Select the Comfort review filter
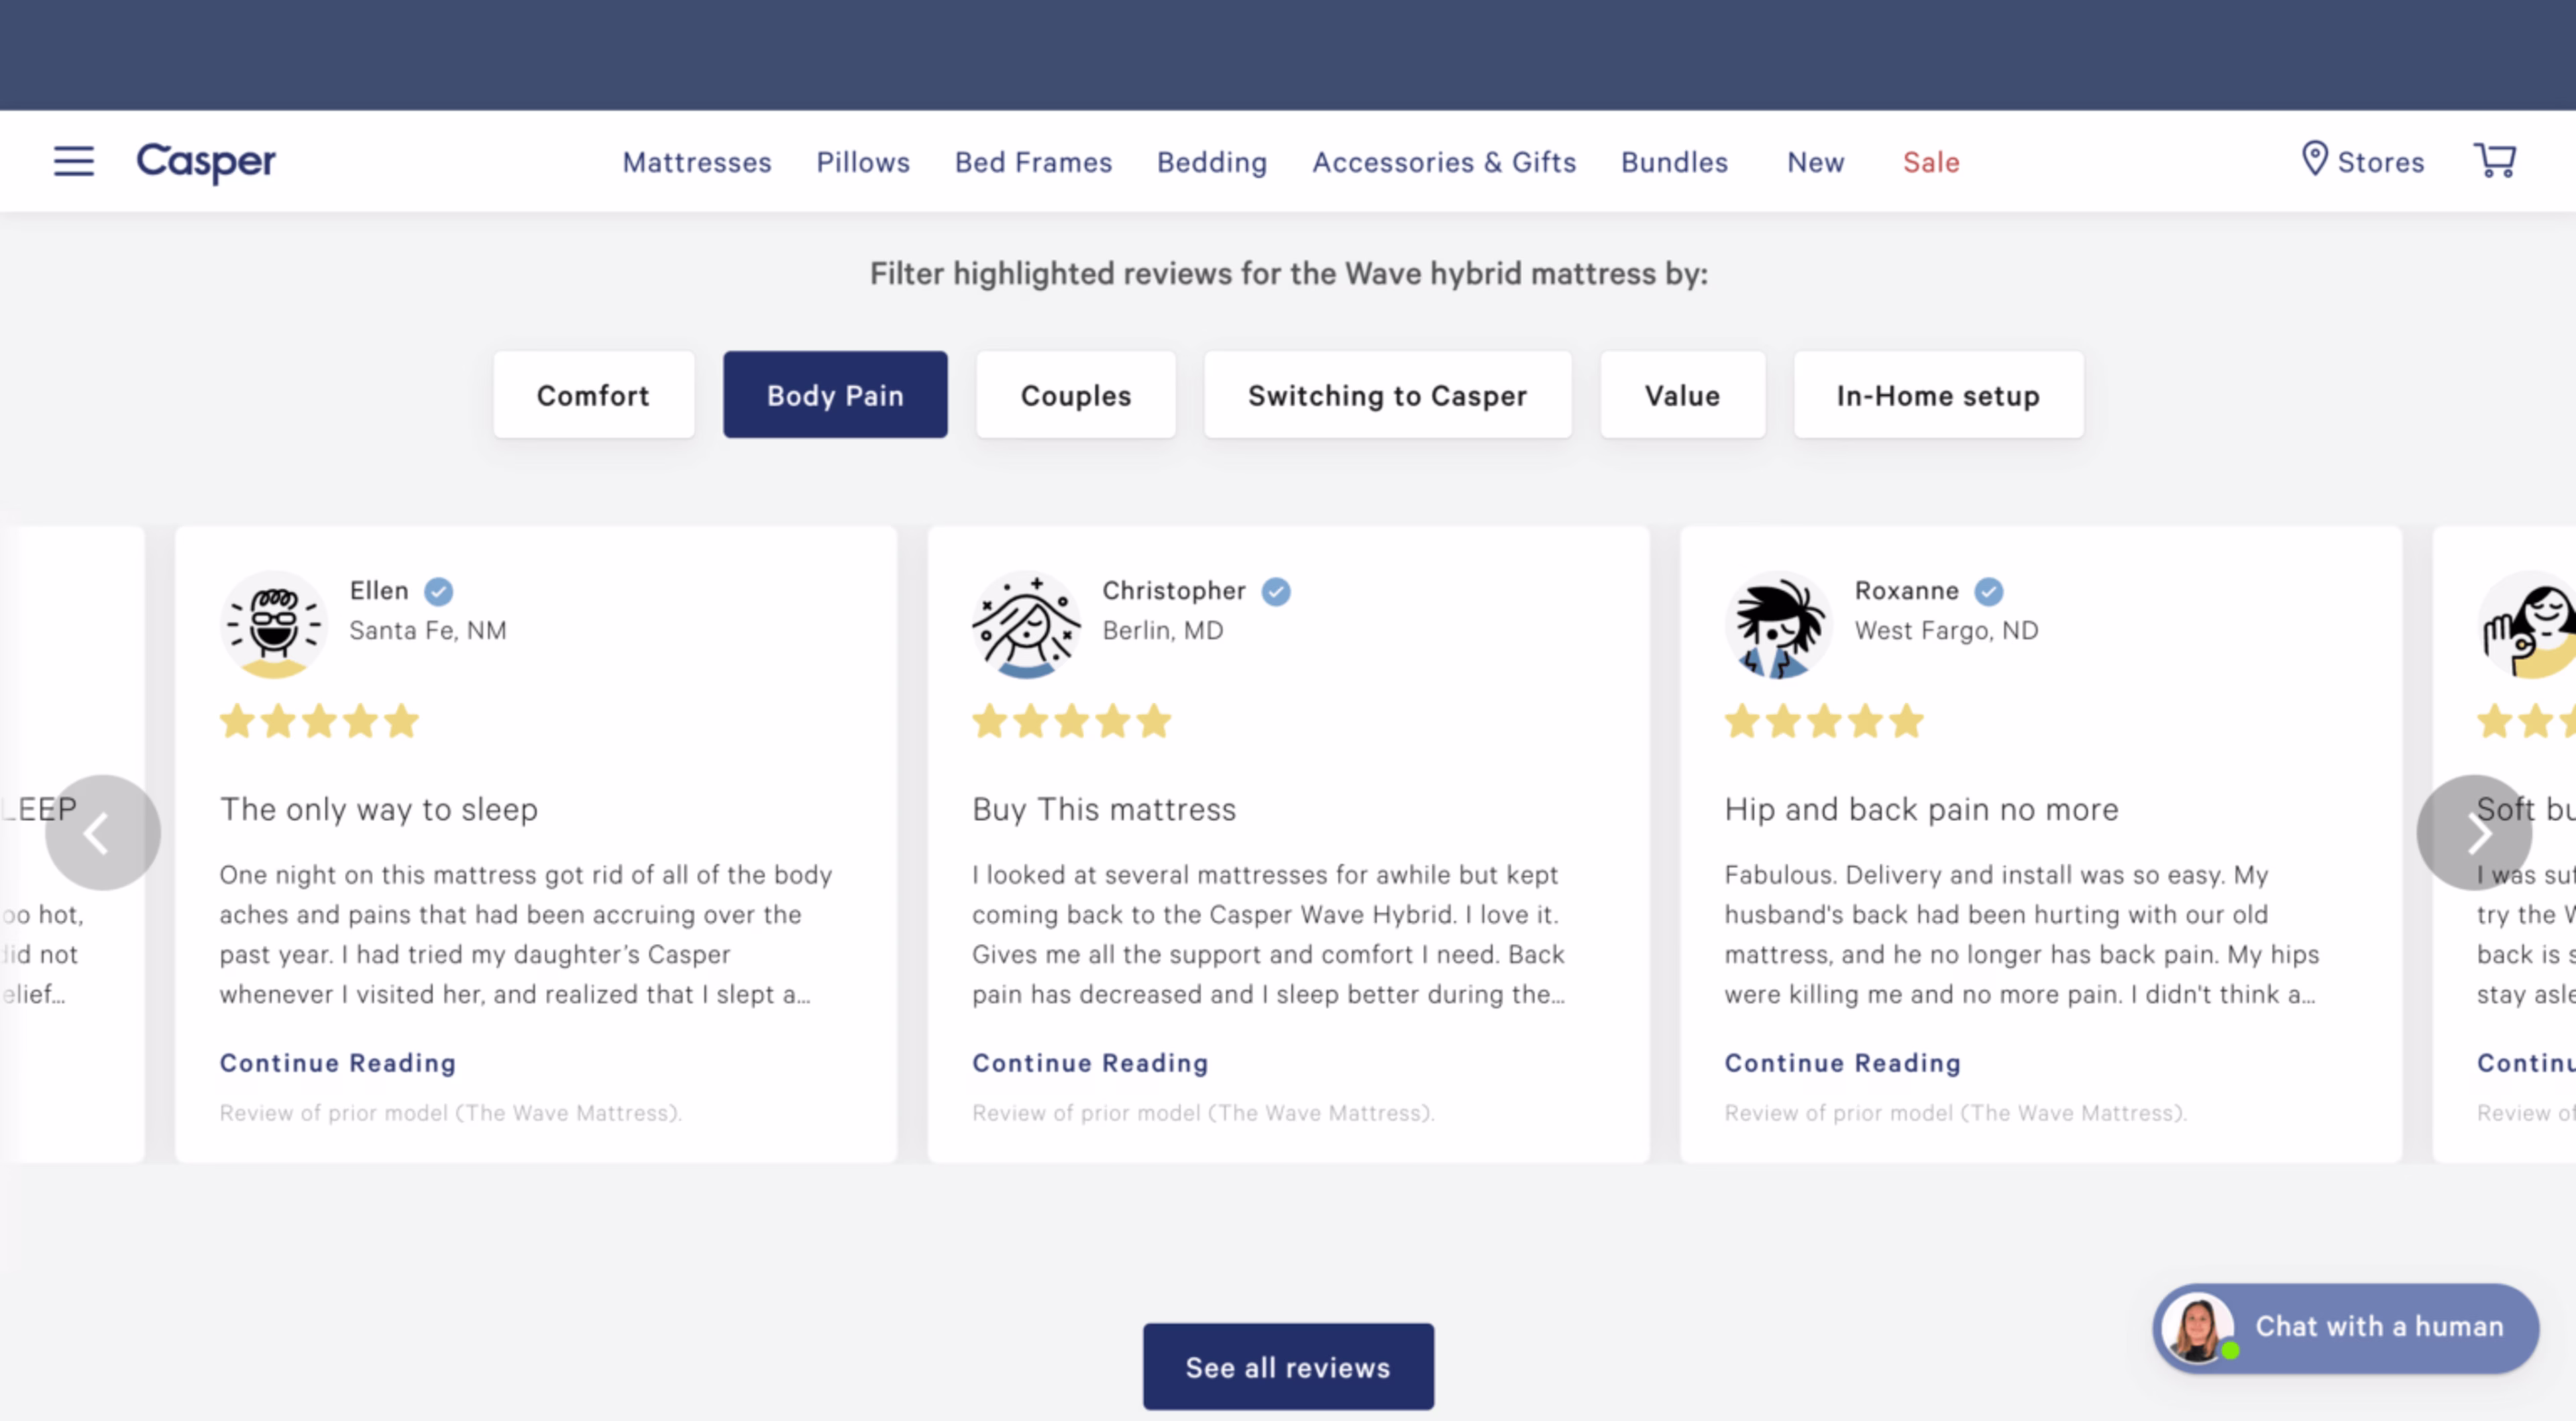 [x=593, y=395]
